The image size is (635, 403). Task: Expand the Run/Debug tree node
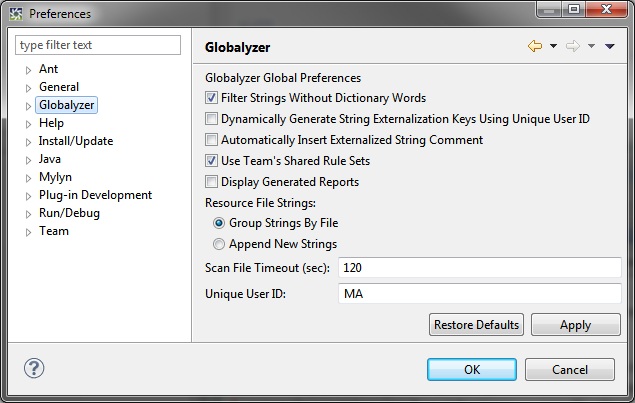coord(29,214)
